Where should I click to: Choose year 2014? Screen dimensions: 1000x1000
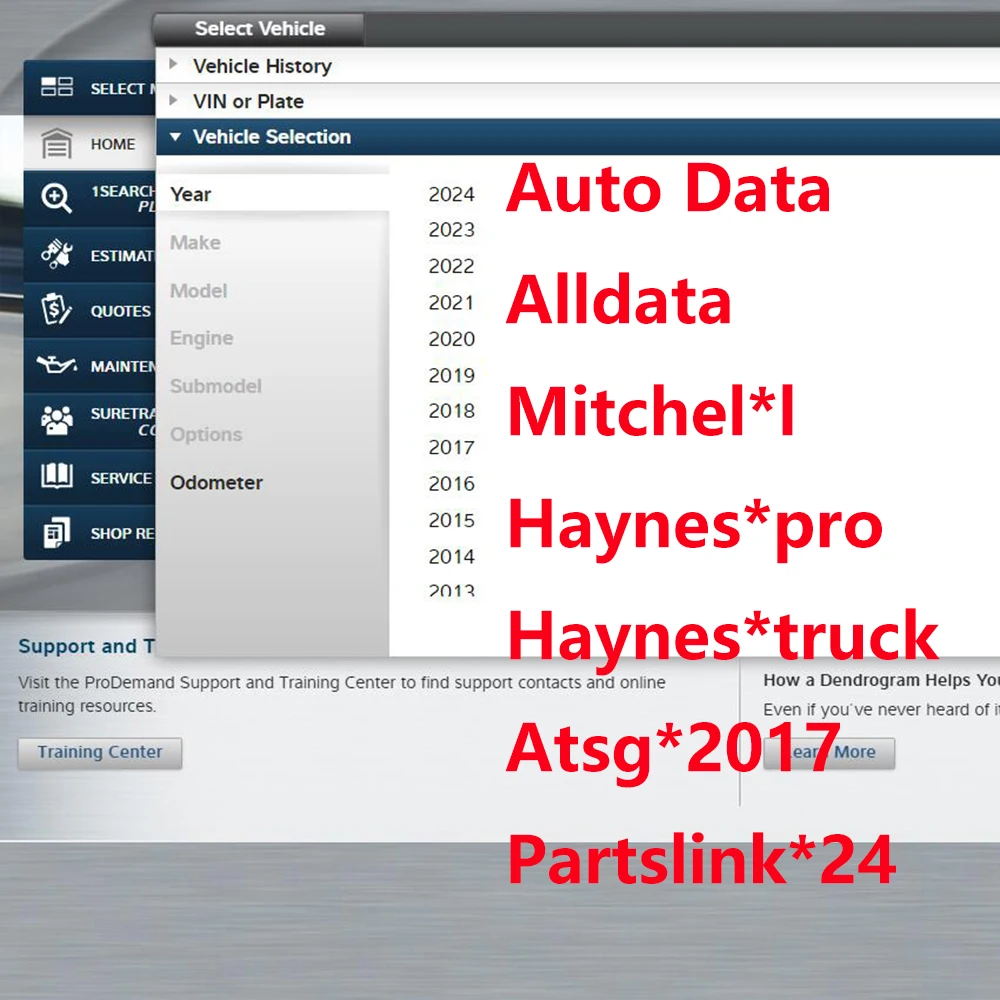click(452, 556)
